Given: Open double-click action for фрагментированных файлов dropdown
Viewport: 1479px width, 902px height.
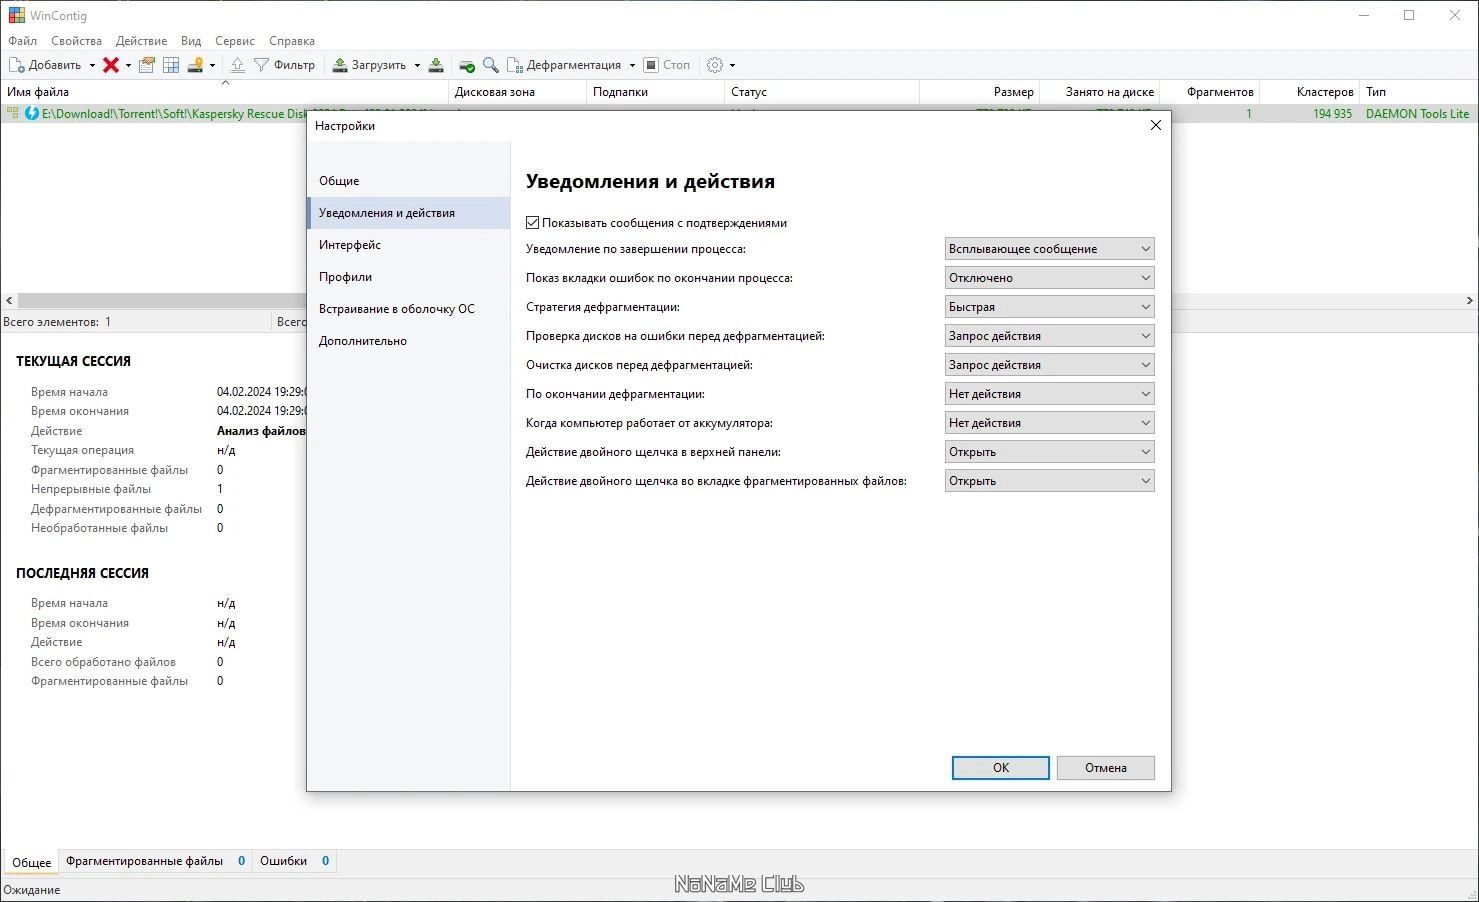Looking at the screenshot, I should [1050, 481].
